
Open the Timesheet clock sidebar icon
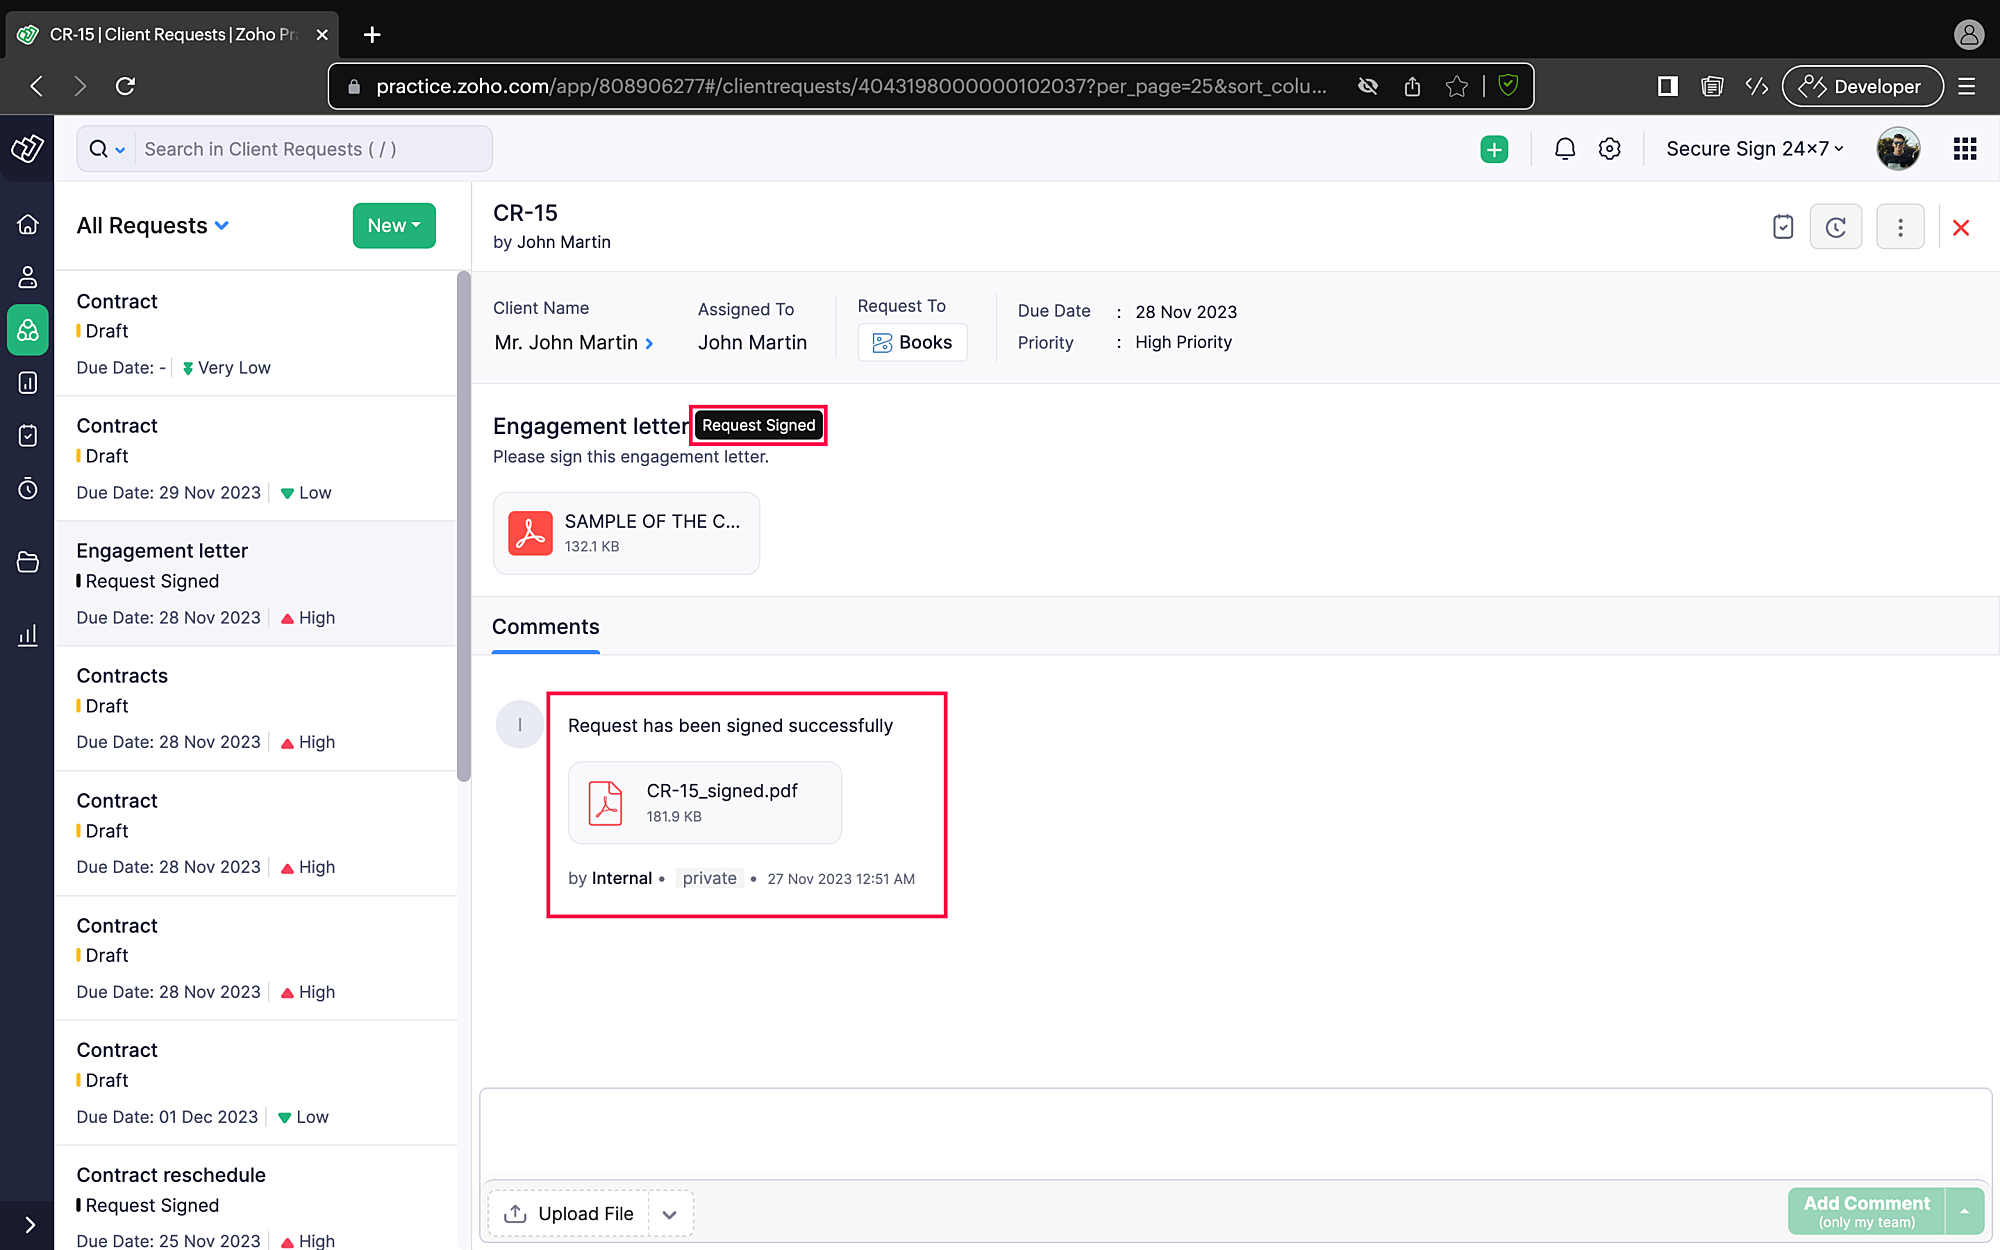28,488
